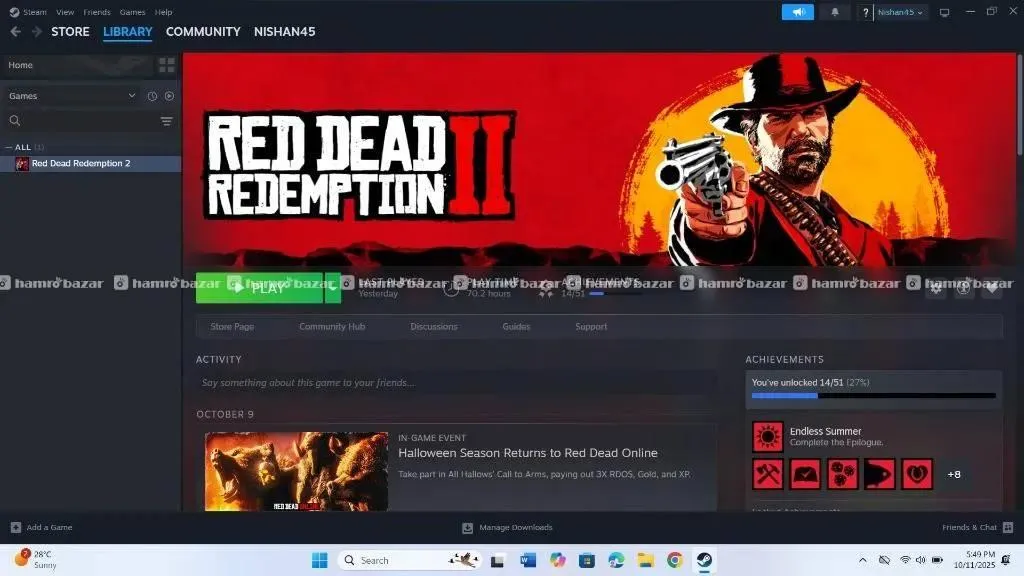Viewport: 1024px width, 576px height.
Task: Open game settings gear icon
Action: click(x=936, y=289)
